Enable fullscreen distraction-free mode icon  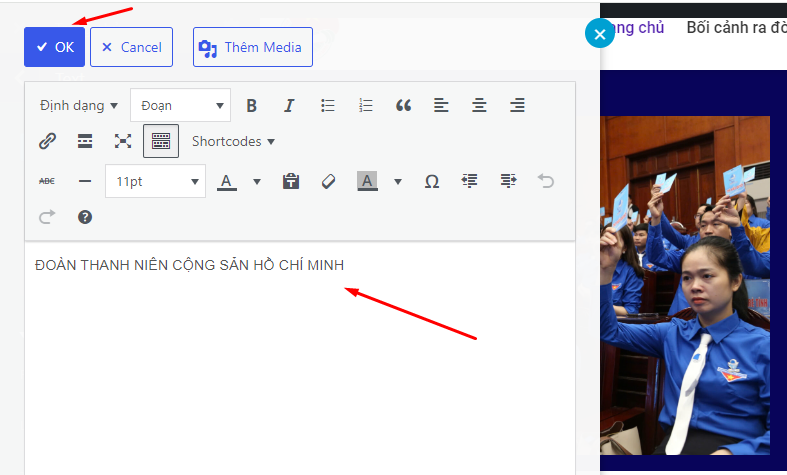[123, 141]
